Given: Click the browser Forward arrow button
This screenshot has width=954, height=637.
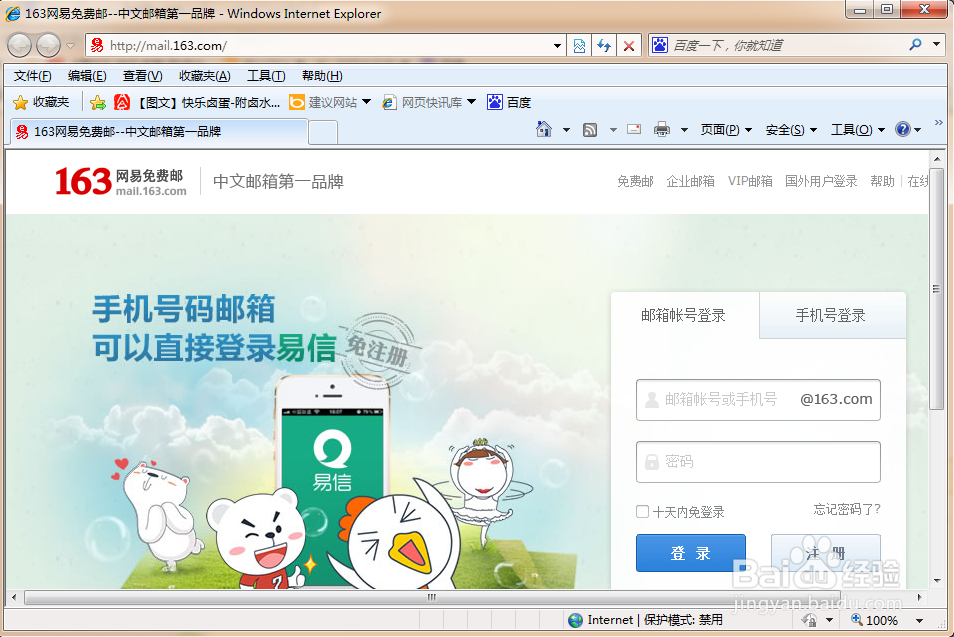Looking at the screenshot, I should [49, 46].
